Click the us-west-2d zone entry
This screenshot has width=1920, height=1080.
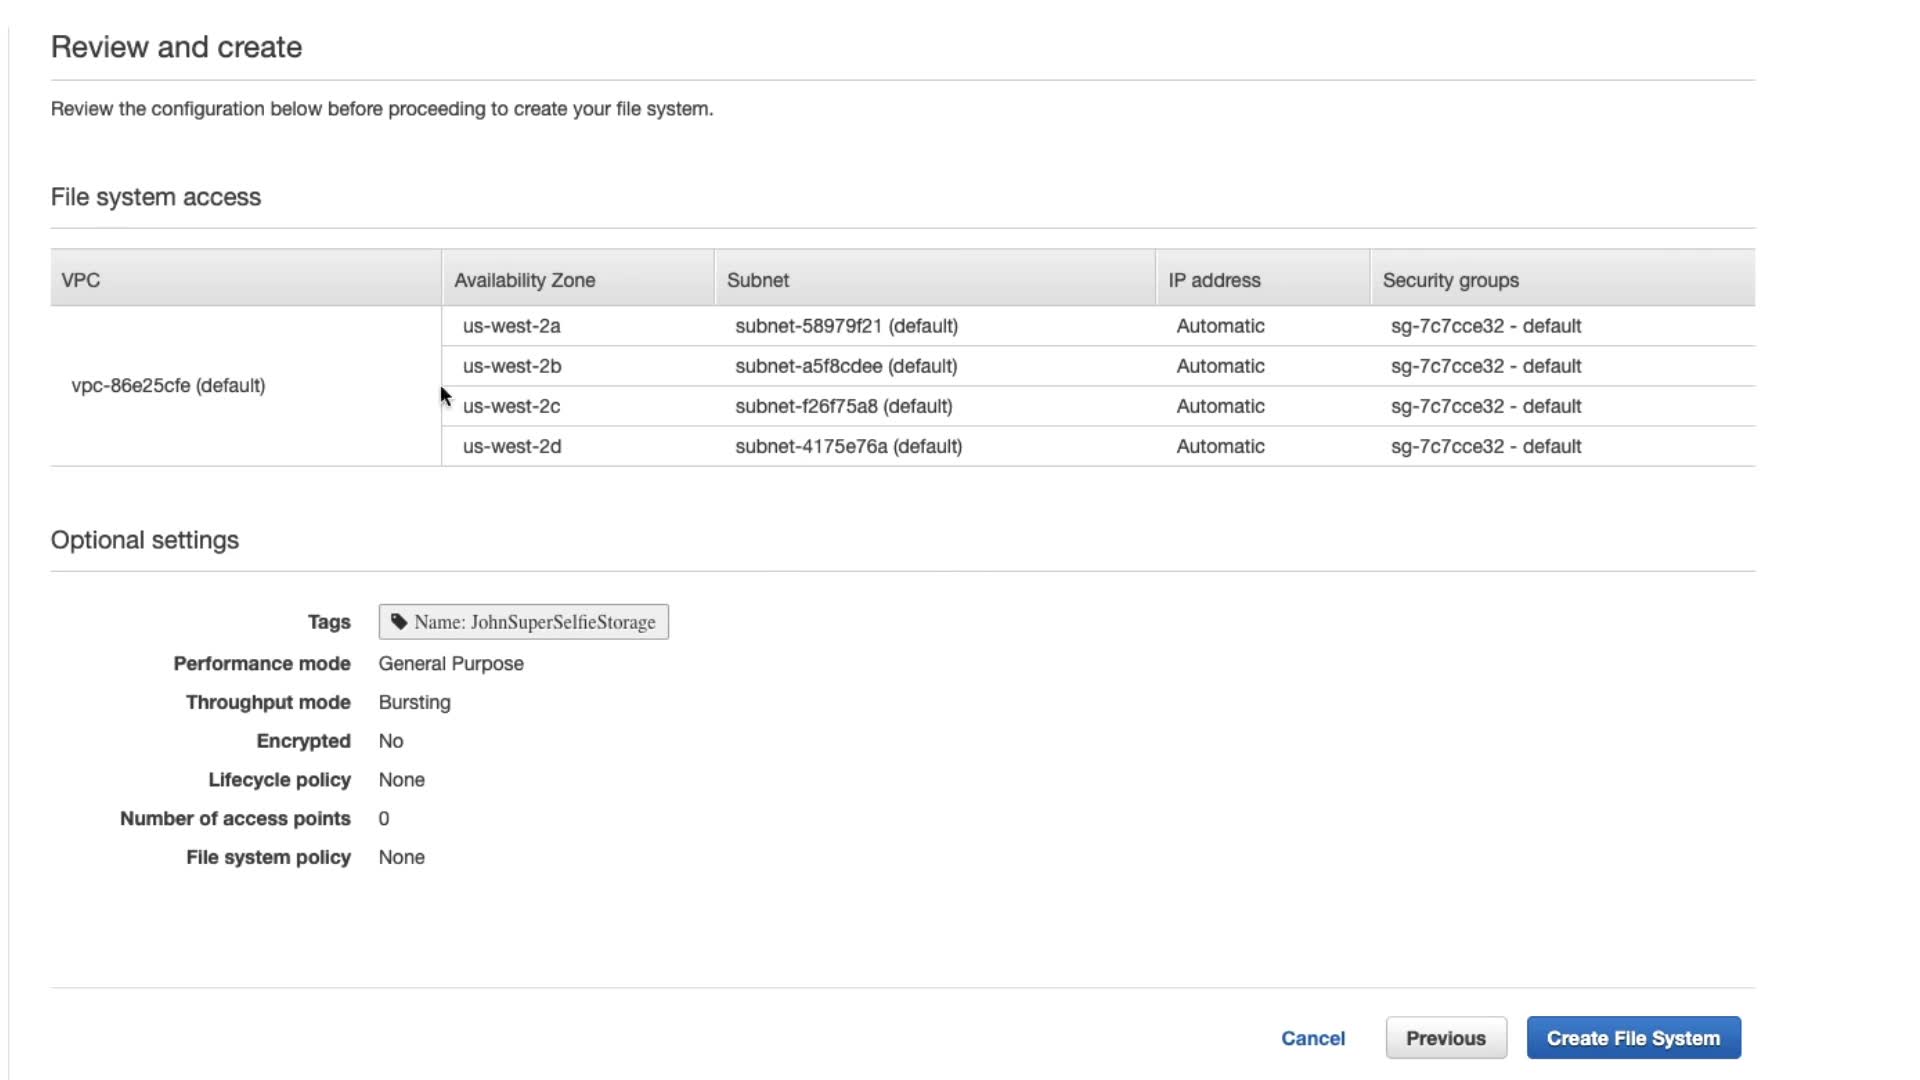click(511, 446)
